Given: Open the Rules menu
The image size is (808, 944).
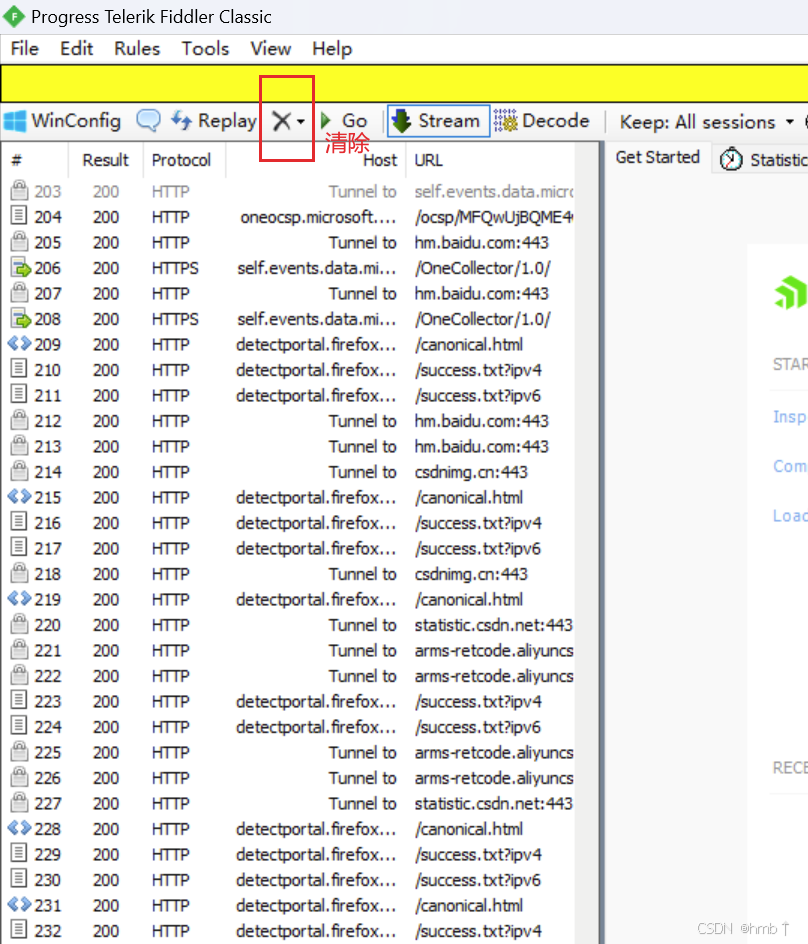Looking at the screenshot, I should tap(137, 49).
